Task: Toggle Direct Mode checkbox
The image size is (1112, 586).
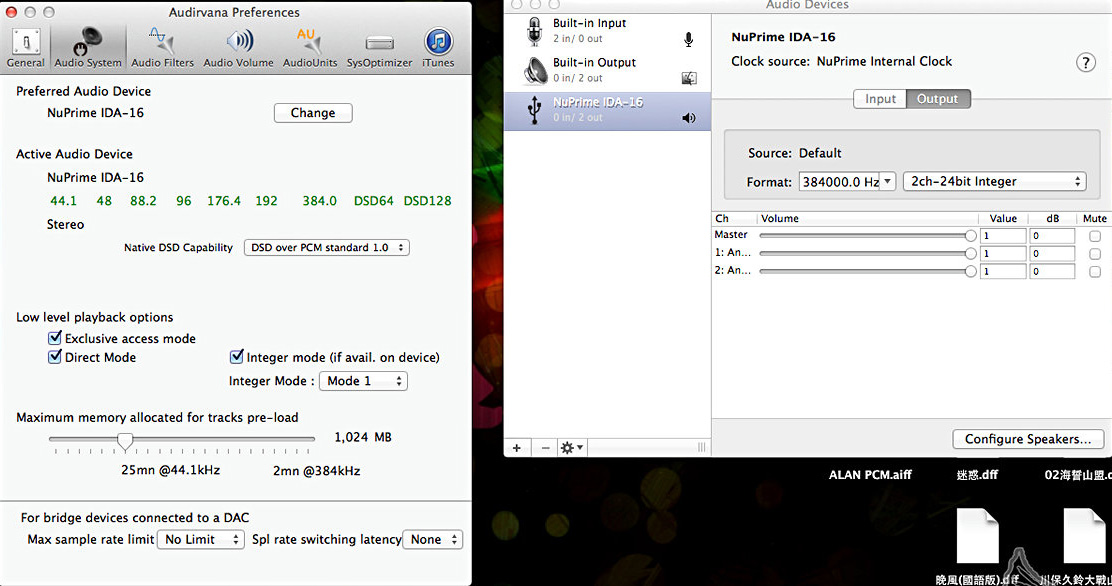Action: click(x=55, y=357)
